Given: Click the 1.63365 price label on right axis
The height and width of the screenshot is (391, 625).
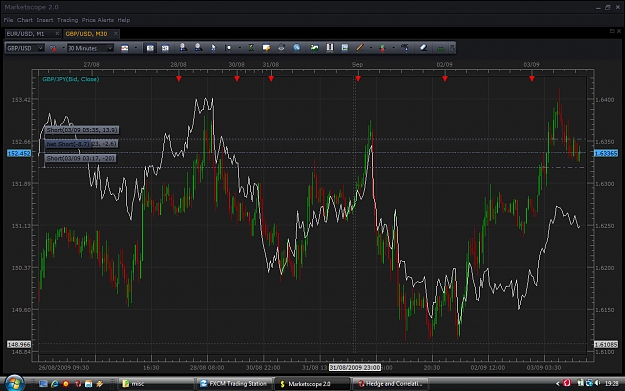Looking at the screenshot, I should 606,153.
